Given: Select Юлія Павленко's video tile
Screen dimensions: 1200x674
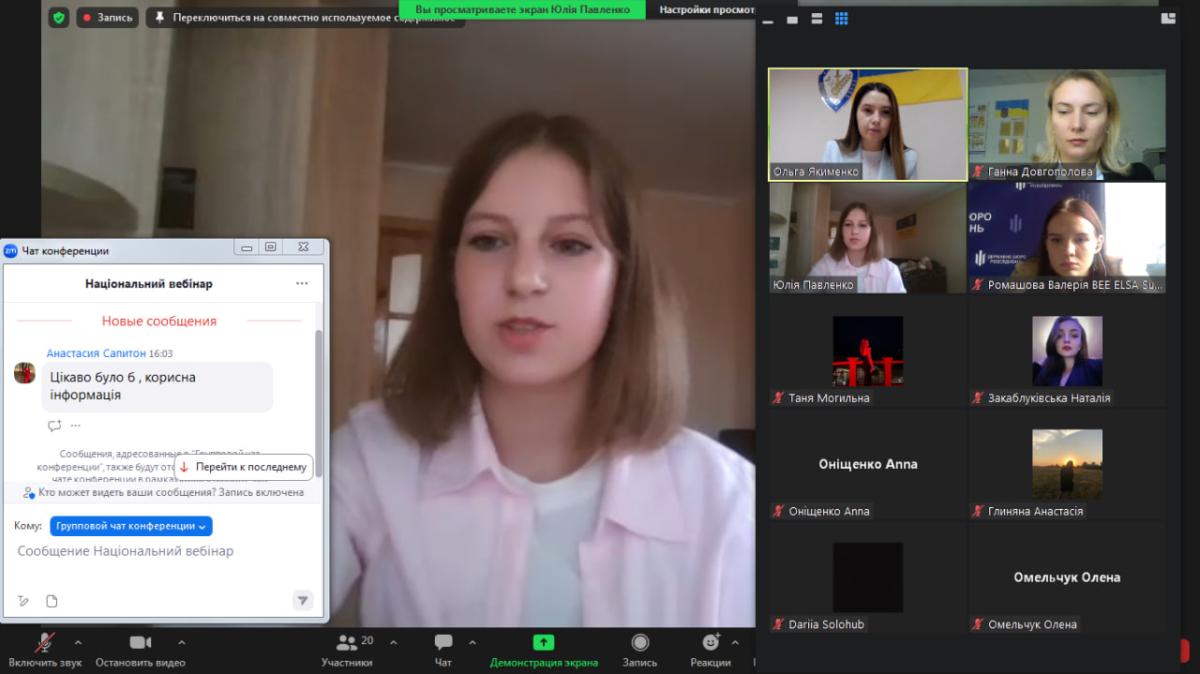Looking at the screenshot, I should point(868,238).
